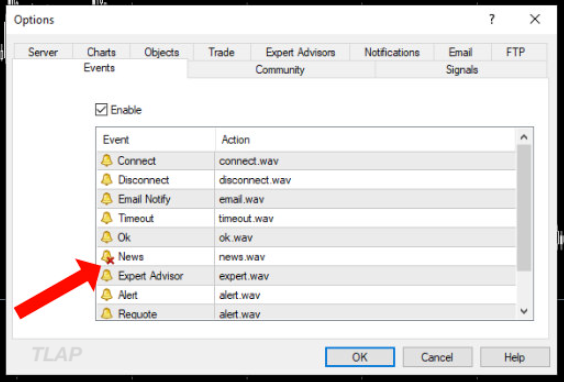
Task: Click the events list scrollbar thumb
Action: [524, 208]
